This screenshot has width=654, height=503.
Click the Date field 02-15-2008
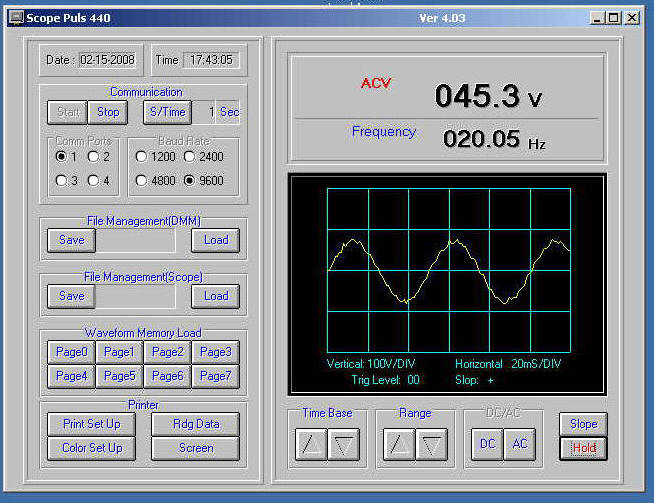[x=107, y=60]
